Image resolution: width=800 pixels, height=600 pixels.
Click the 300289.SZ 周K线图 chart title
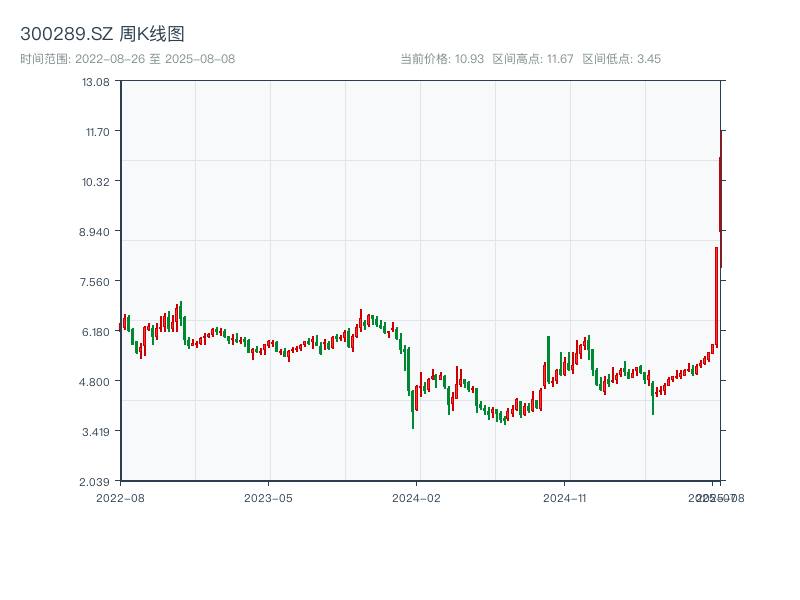(x=102, y=34)
